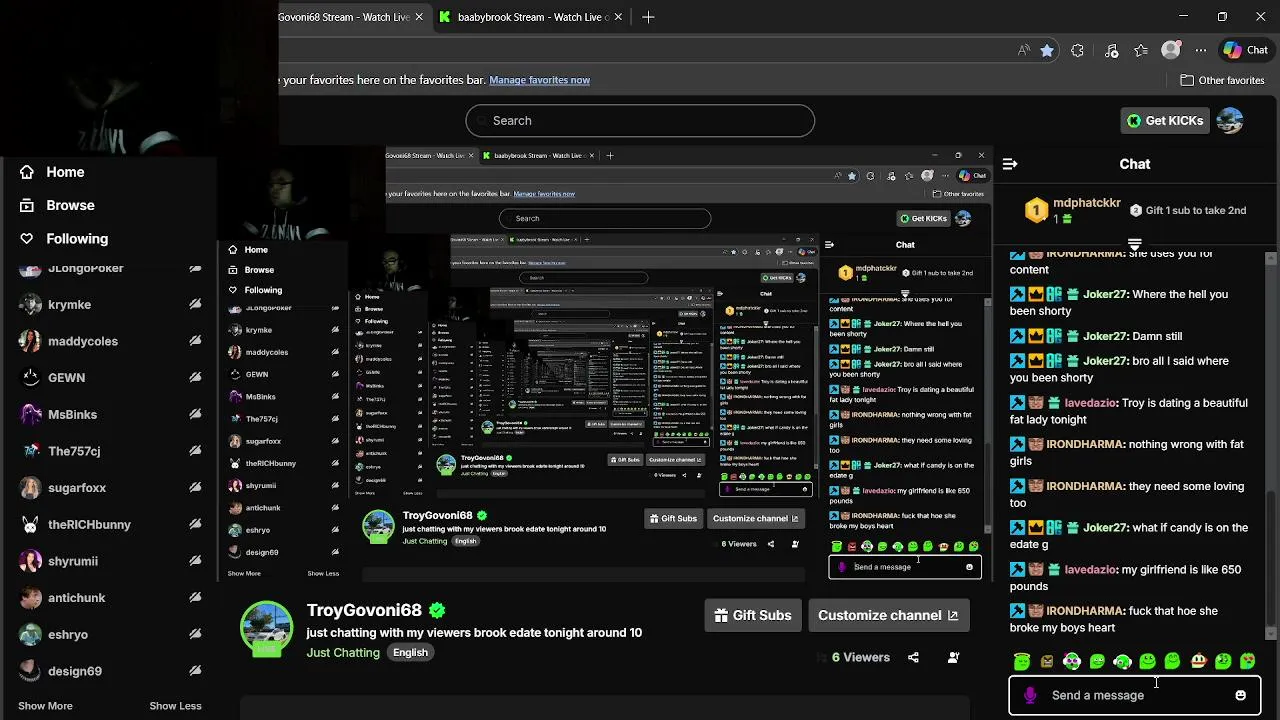The image size is (1280, 720).
Task: Open Customize channel
Action: click(x=888, y=615)
